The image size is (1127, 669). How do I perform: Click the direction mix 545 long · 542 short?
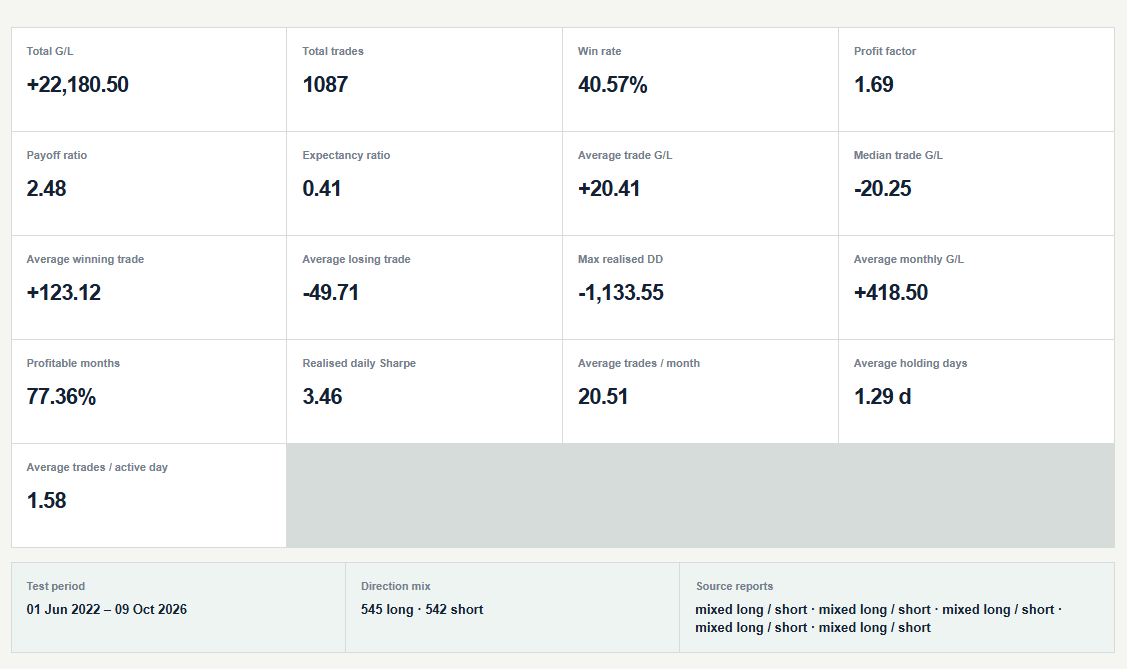(x=422, y=609)
